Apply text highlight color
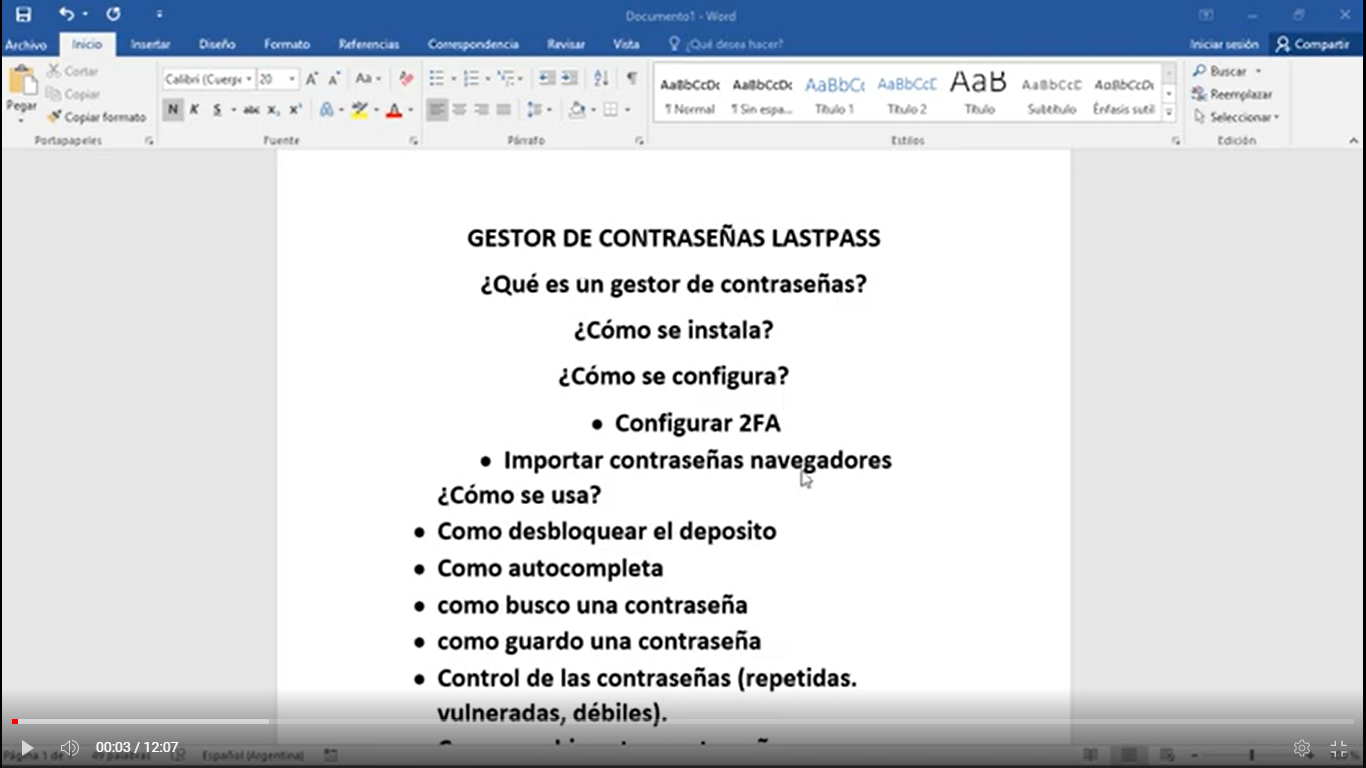The image size is (1366, 768). (x=360, y=110)
